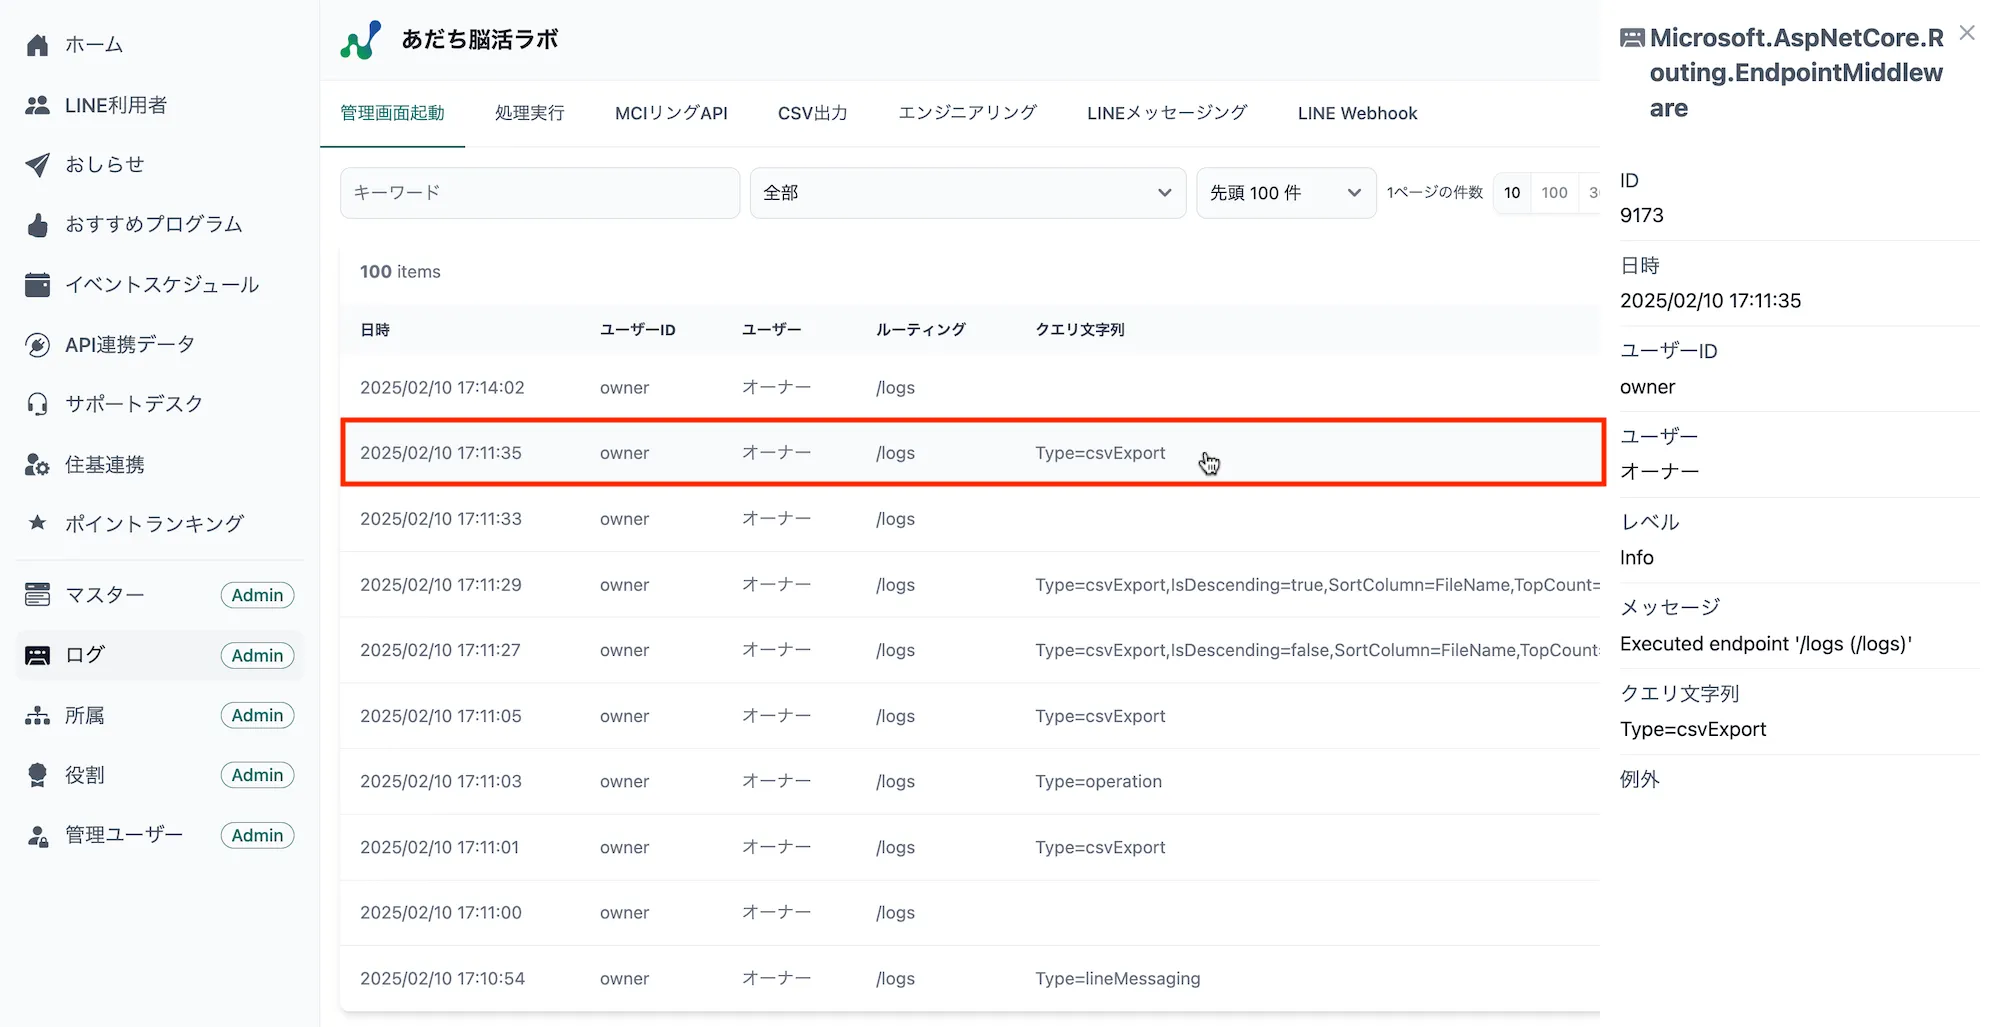Click the home icon in sidebar
This screenshot has height=1027, width=2000.
[x=37, y=45]
